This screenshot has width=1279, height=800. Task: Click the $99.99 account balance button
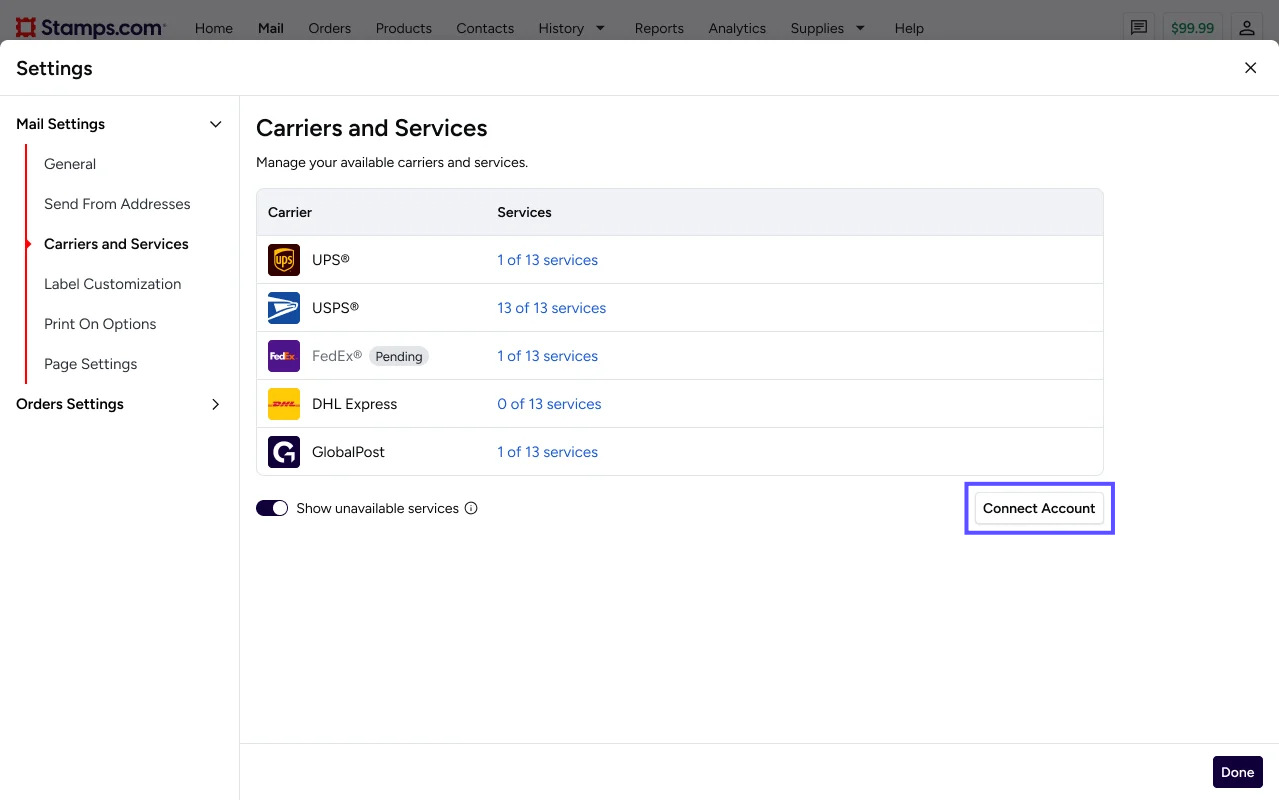[1193, 28]
